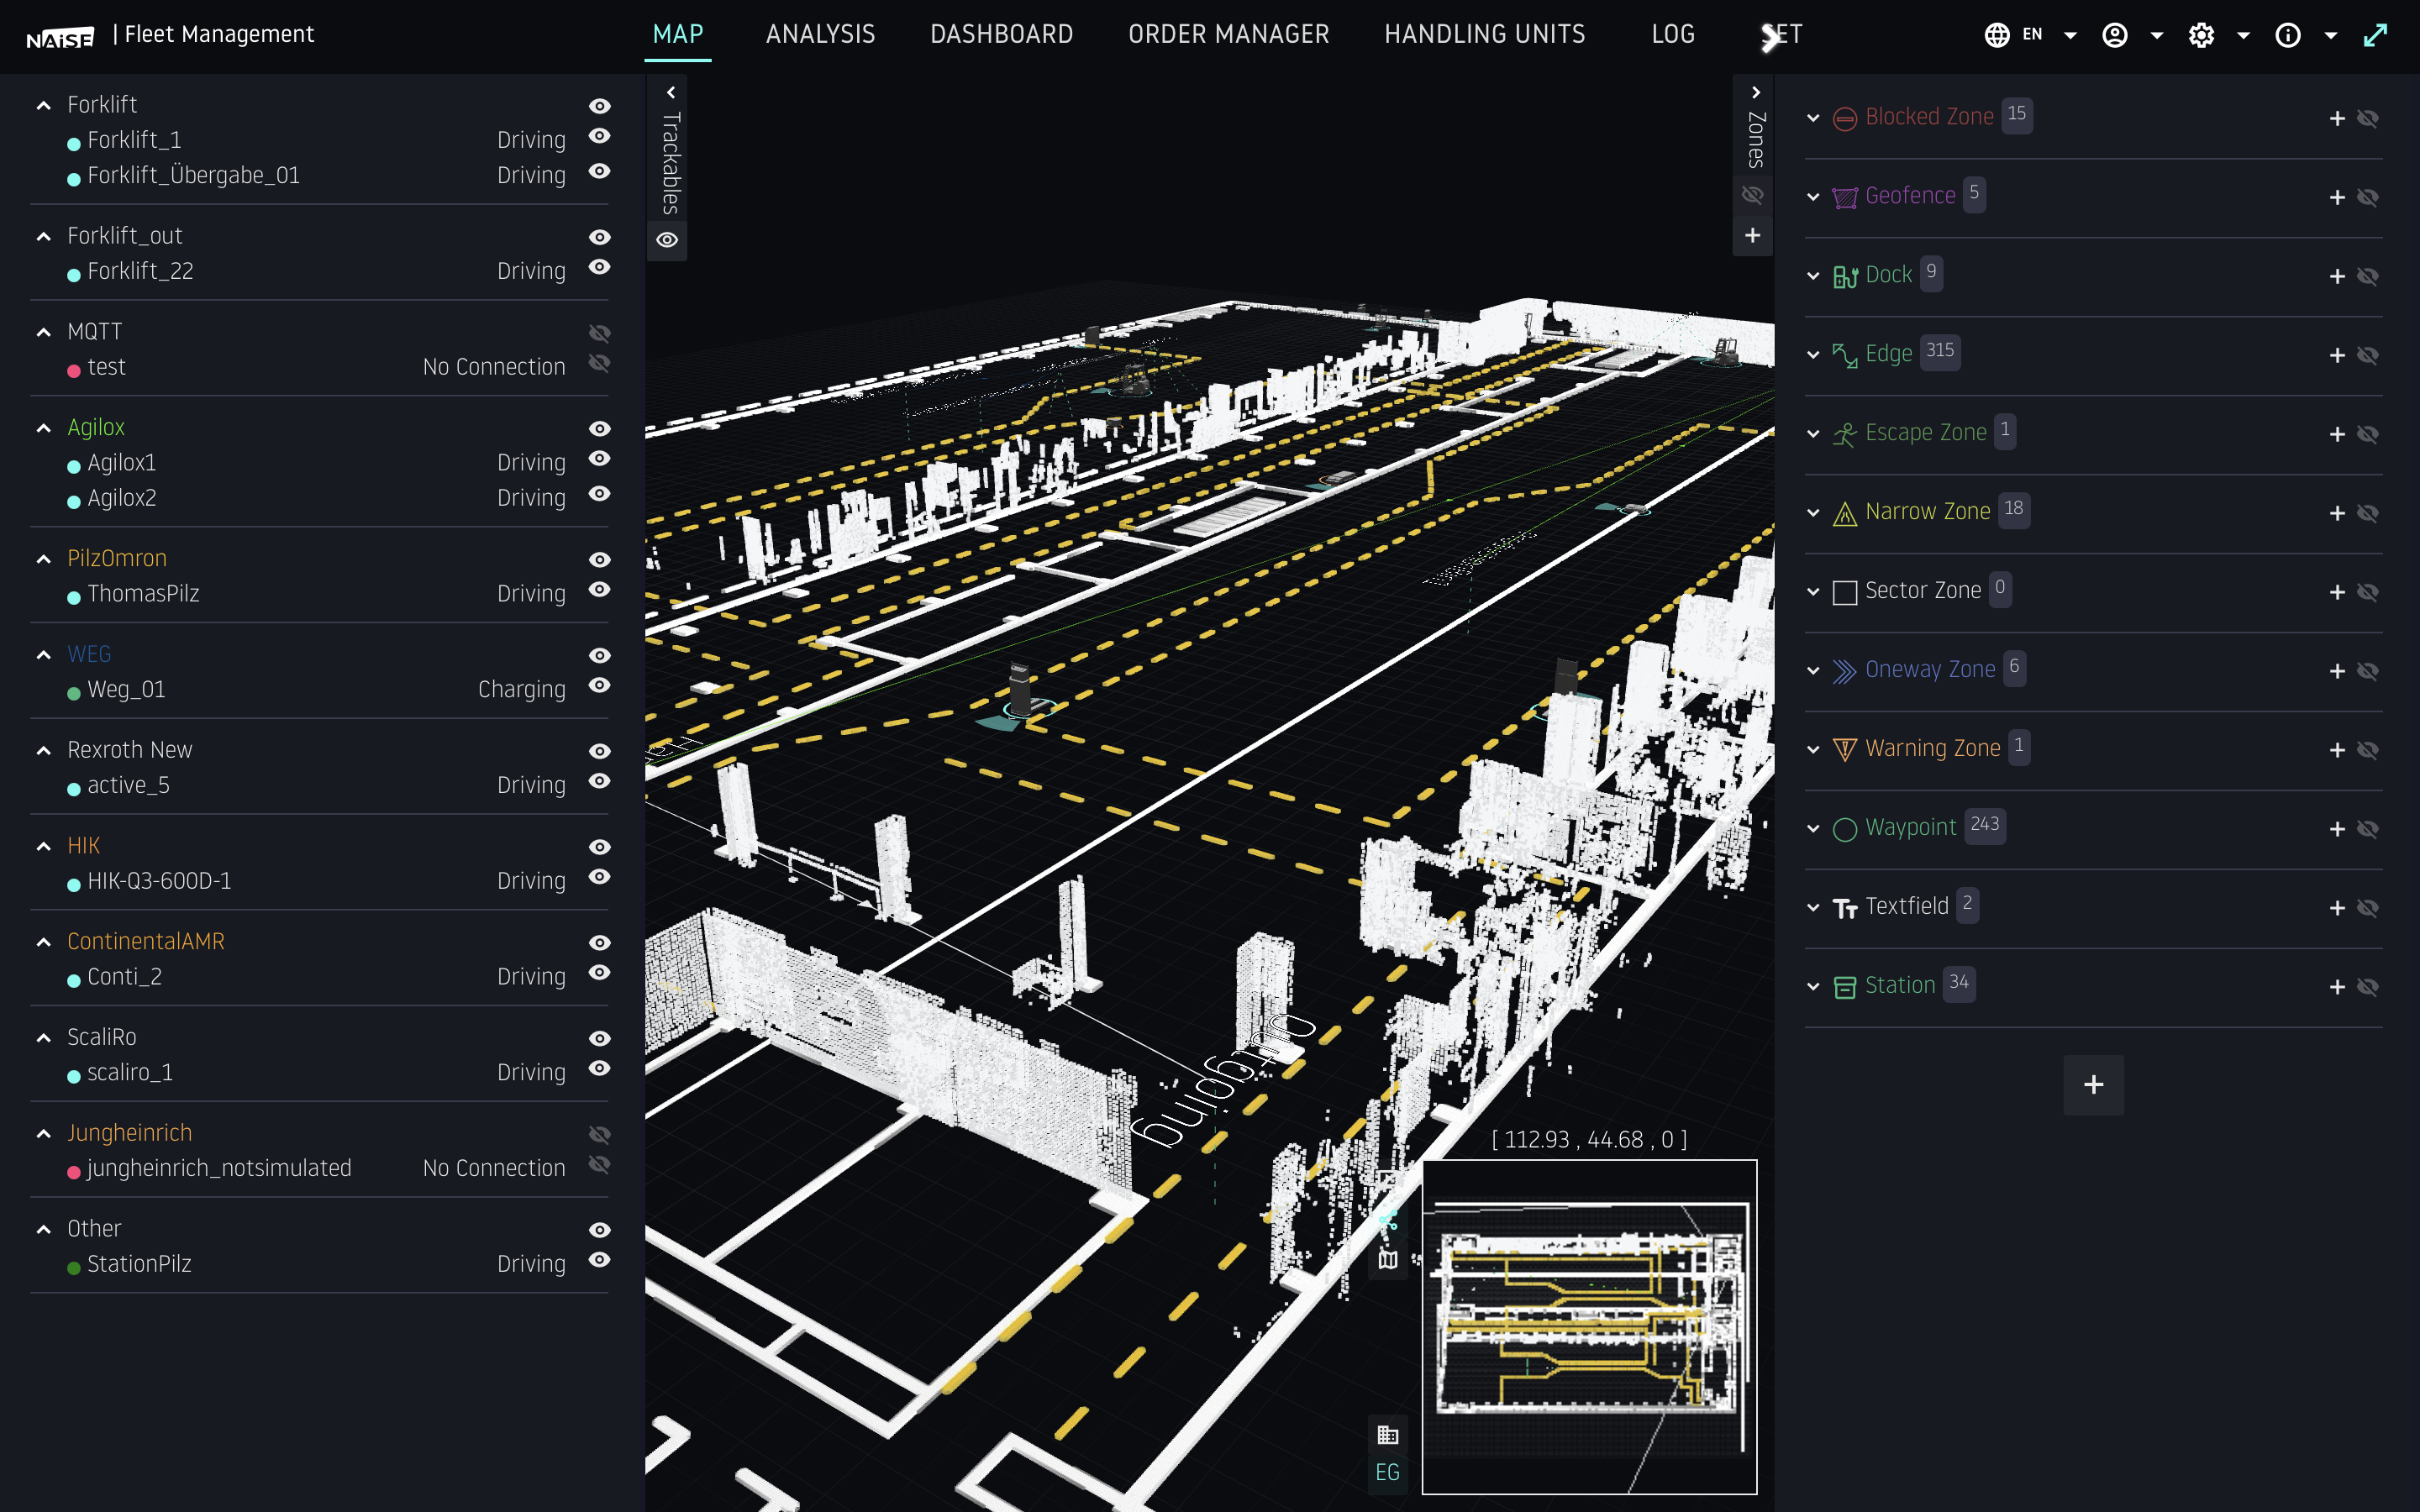Open the ORDER MANAGER tab
The image size is (2420, 1512).
pos(1228,35)
